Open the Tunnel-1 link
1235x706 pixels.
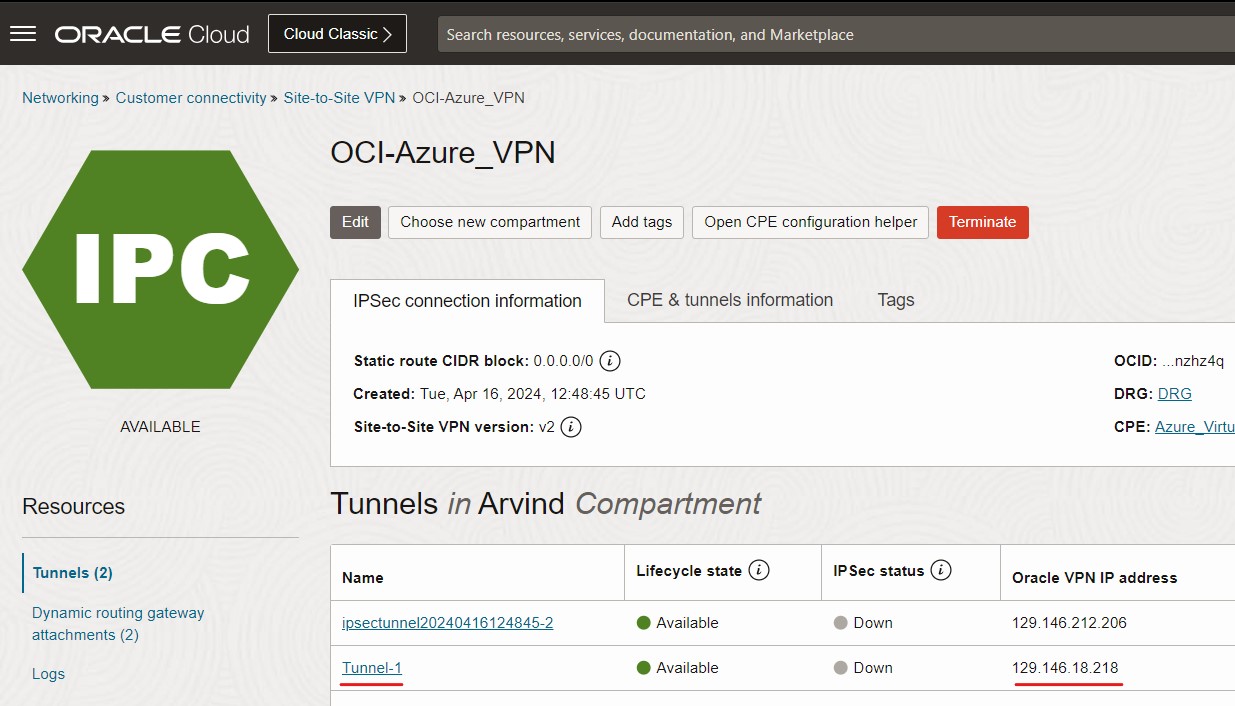pyautogui.click(x=372, y=668)
